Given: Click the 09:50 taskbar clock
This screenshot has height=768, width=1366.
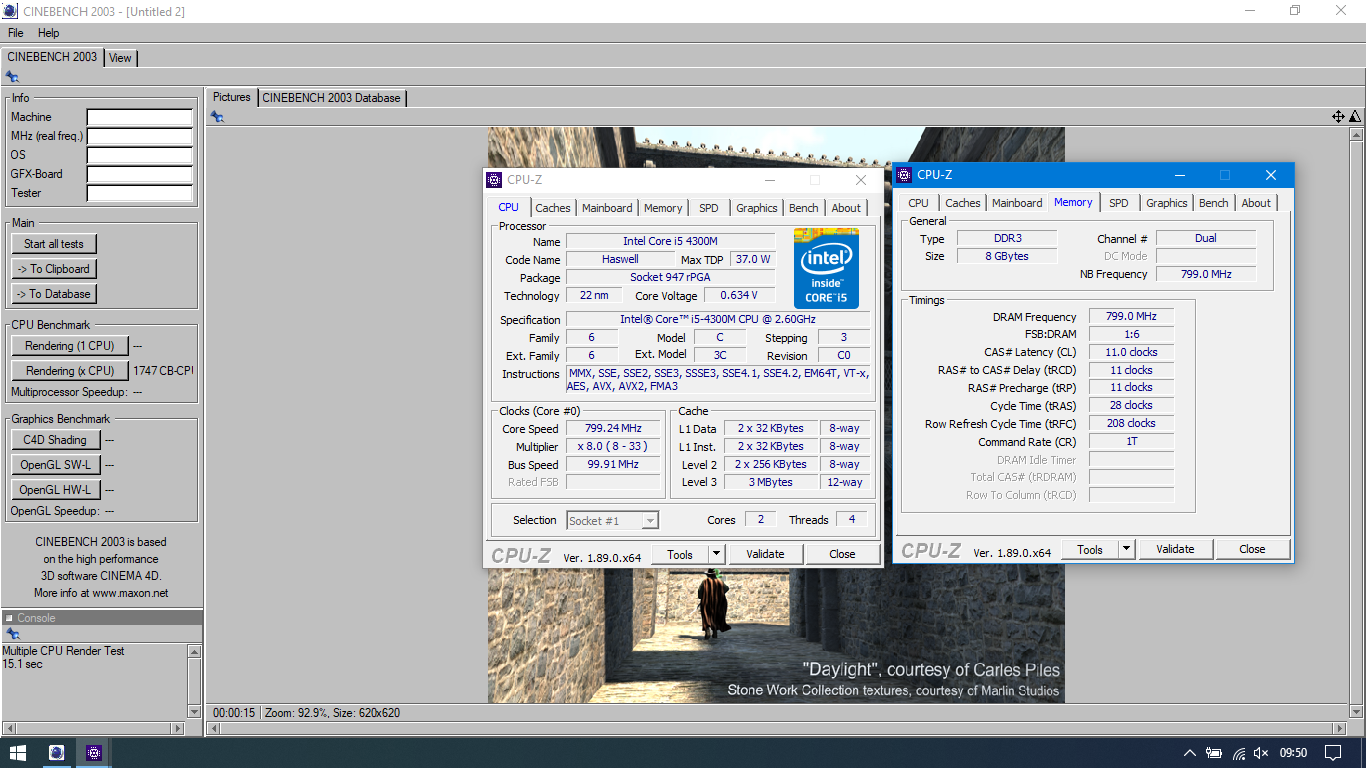Looking at the screenshot, I should pyautogui.click(x=1293, y=753).
